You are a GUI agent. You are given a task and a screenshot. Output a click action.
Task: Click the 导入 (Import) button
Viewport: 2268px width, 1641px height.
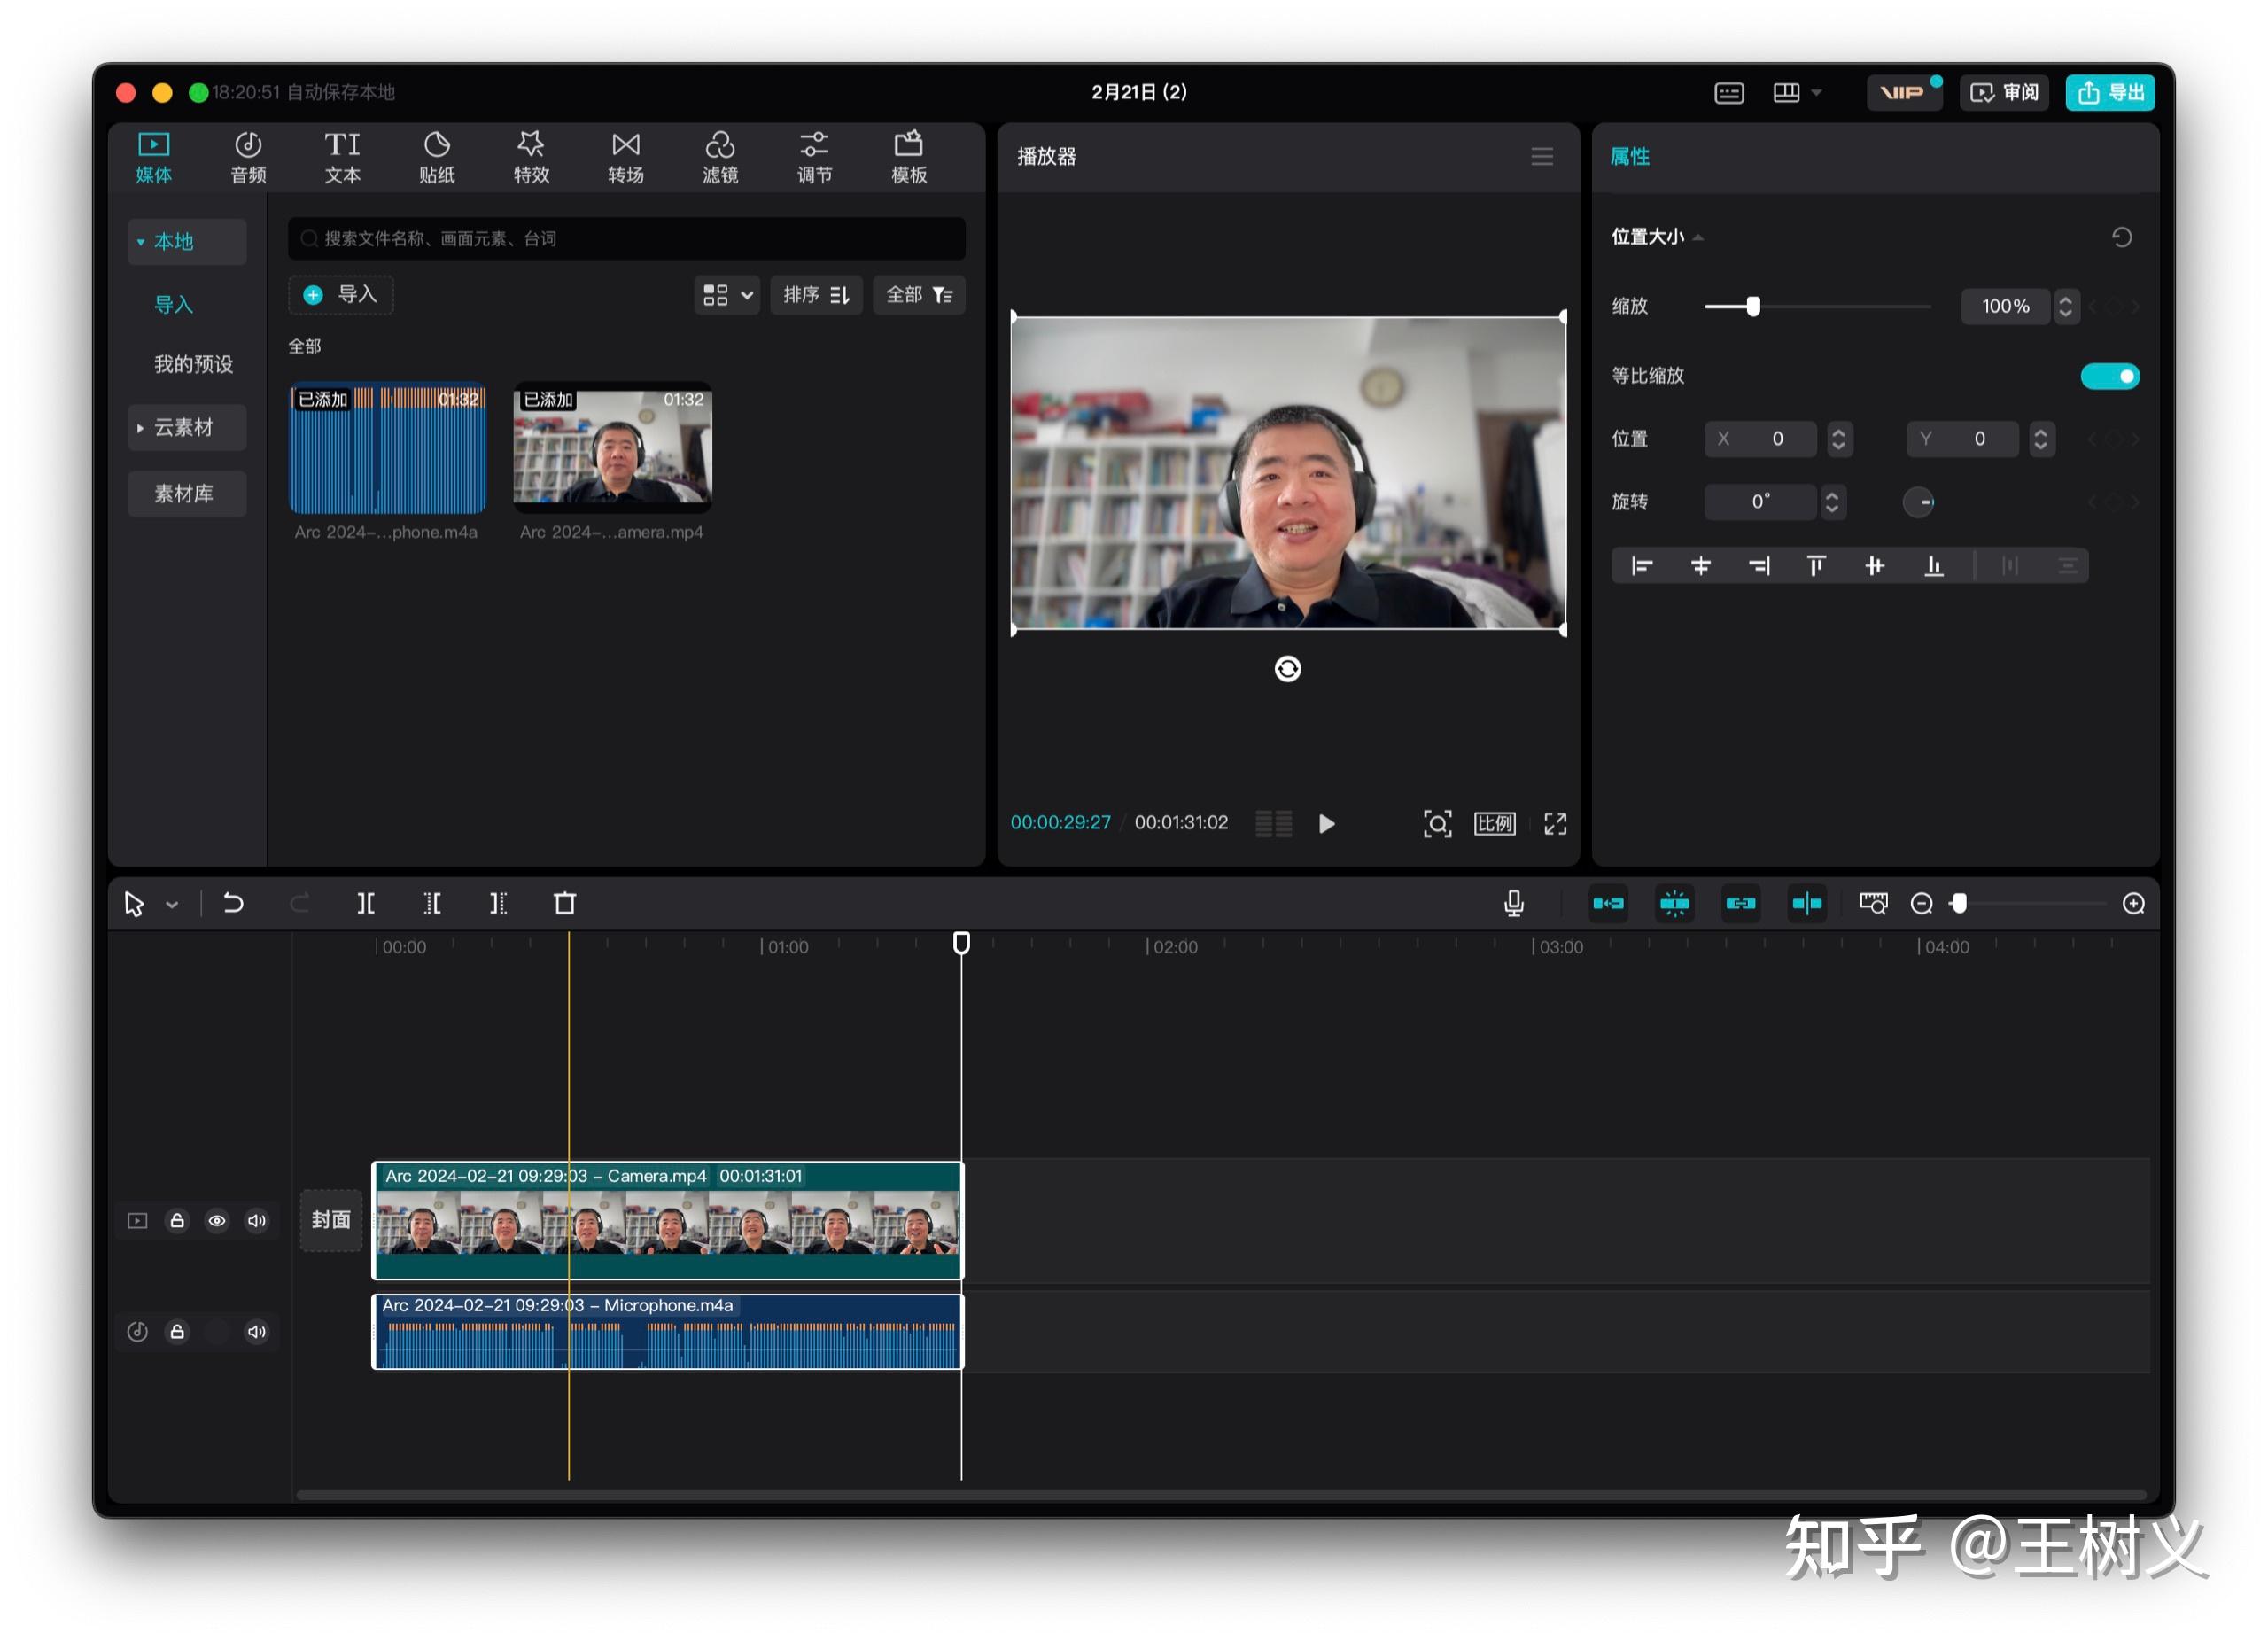(341, 295)
